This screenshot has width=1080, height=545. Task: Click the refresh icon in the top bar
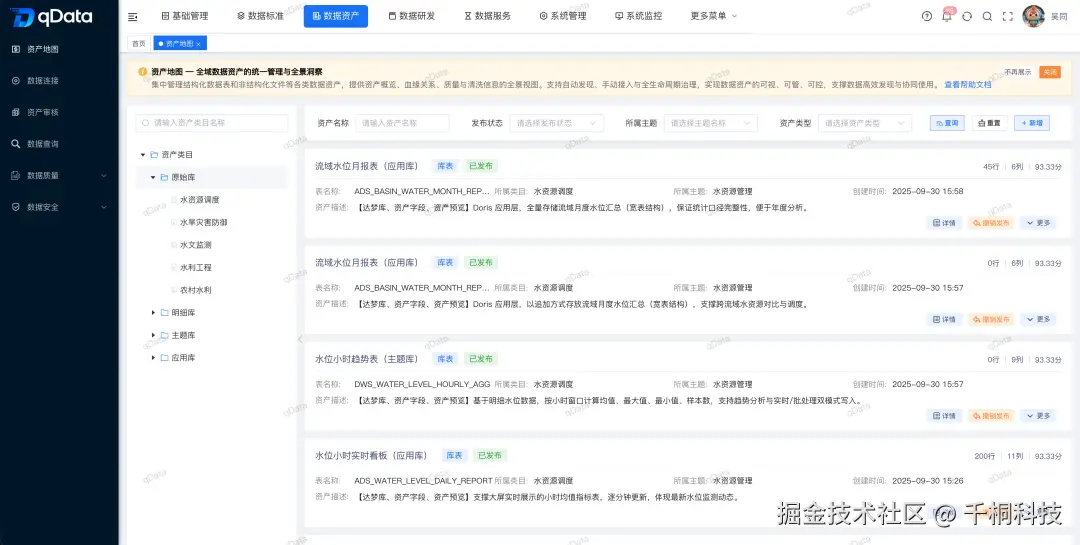(967, 17)
